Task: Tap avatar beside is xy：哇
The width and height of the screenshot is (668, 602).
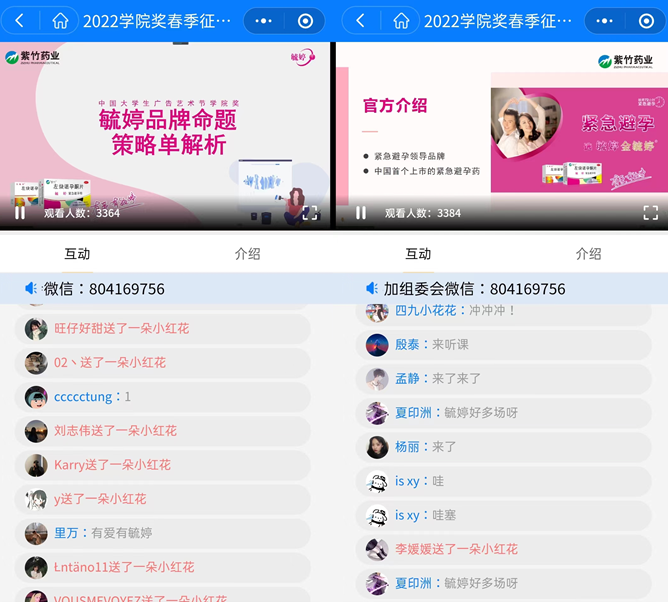Action: coord(377,481)
